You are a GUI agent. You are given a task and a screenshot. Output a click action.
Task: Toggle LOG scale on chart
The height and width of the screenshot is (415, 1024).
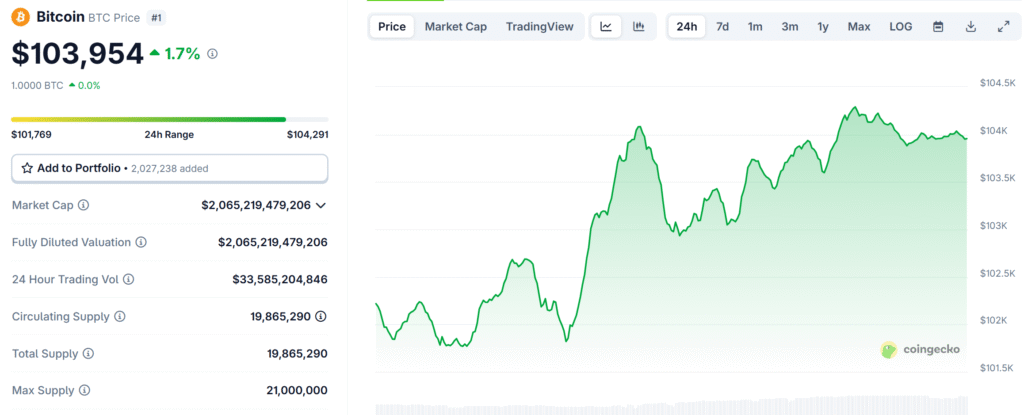pyautogui.click(x=901, y=27)
